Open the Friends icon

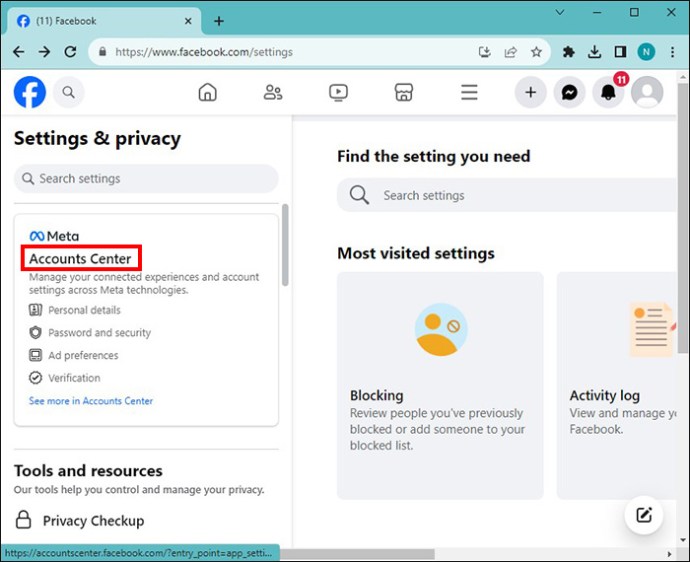click(x=273, y=92)
